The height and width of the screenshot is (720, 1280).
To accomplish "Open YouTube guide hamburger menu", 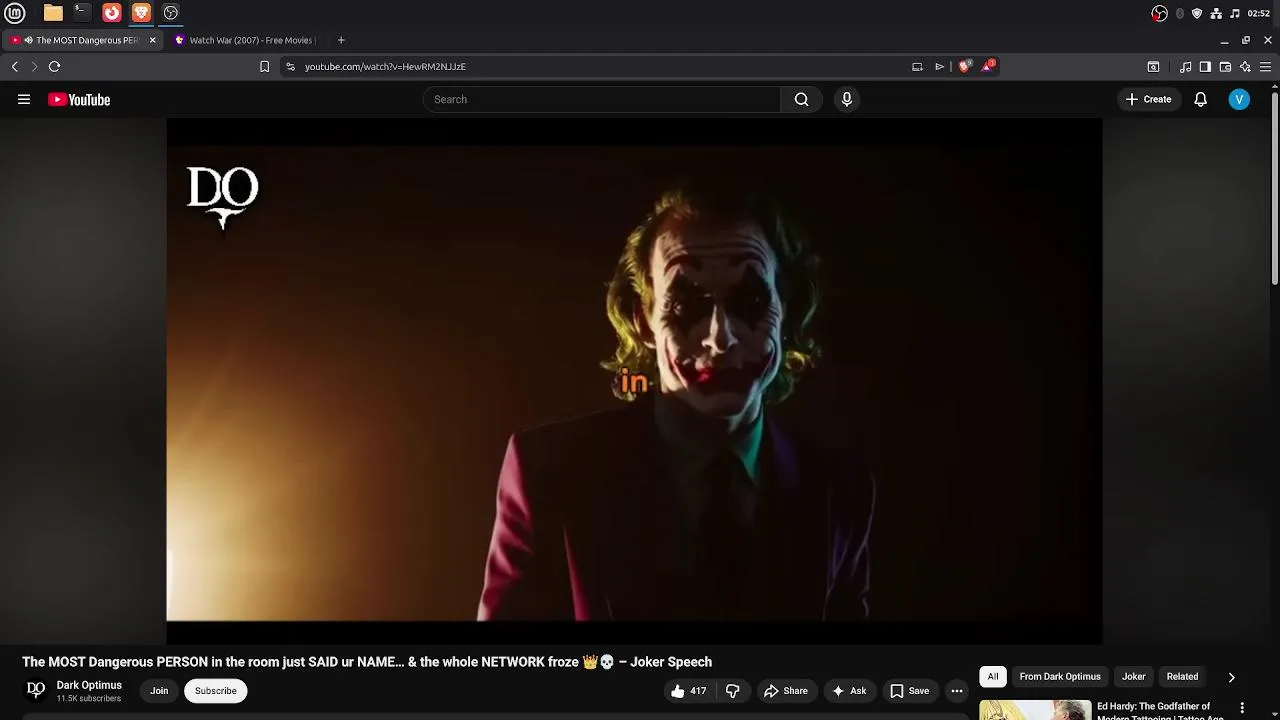I will pyautogui.click(x=24, y=99).
